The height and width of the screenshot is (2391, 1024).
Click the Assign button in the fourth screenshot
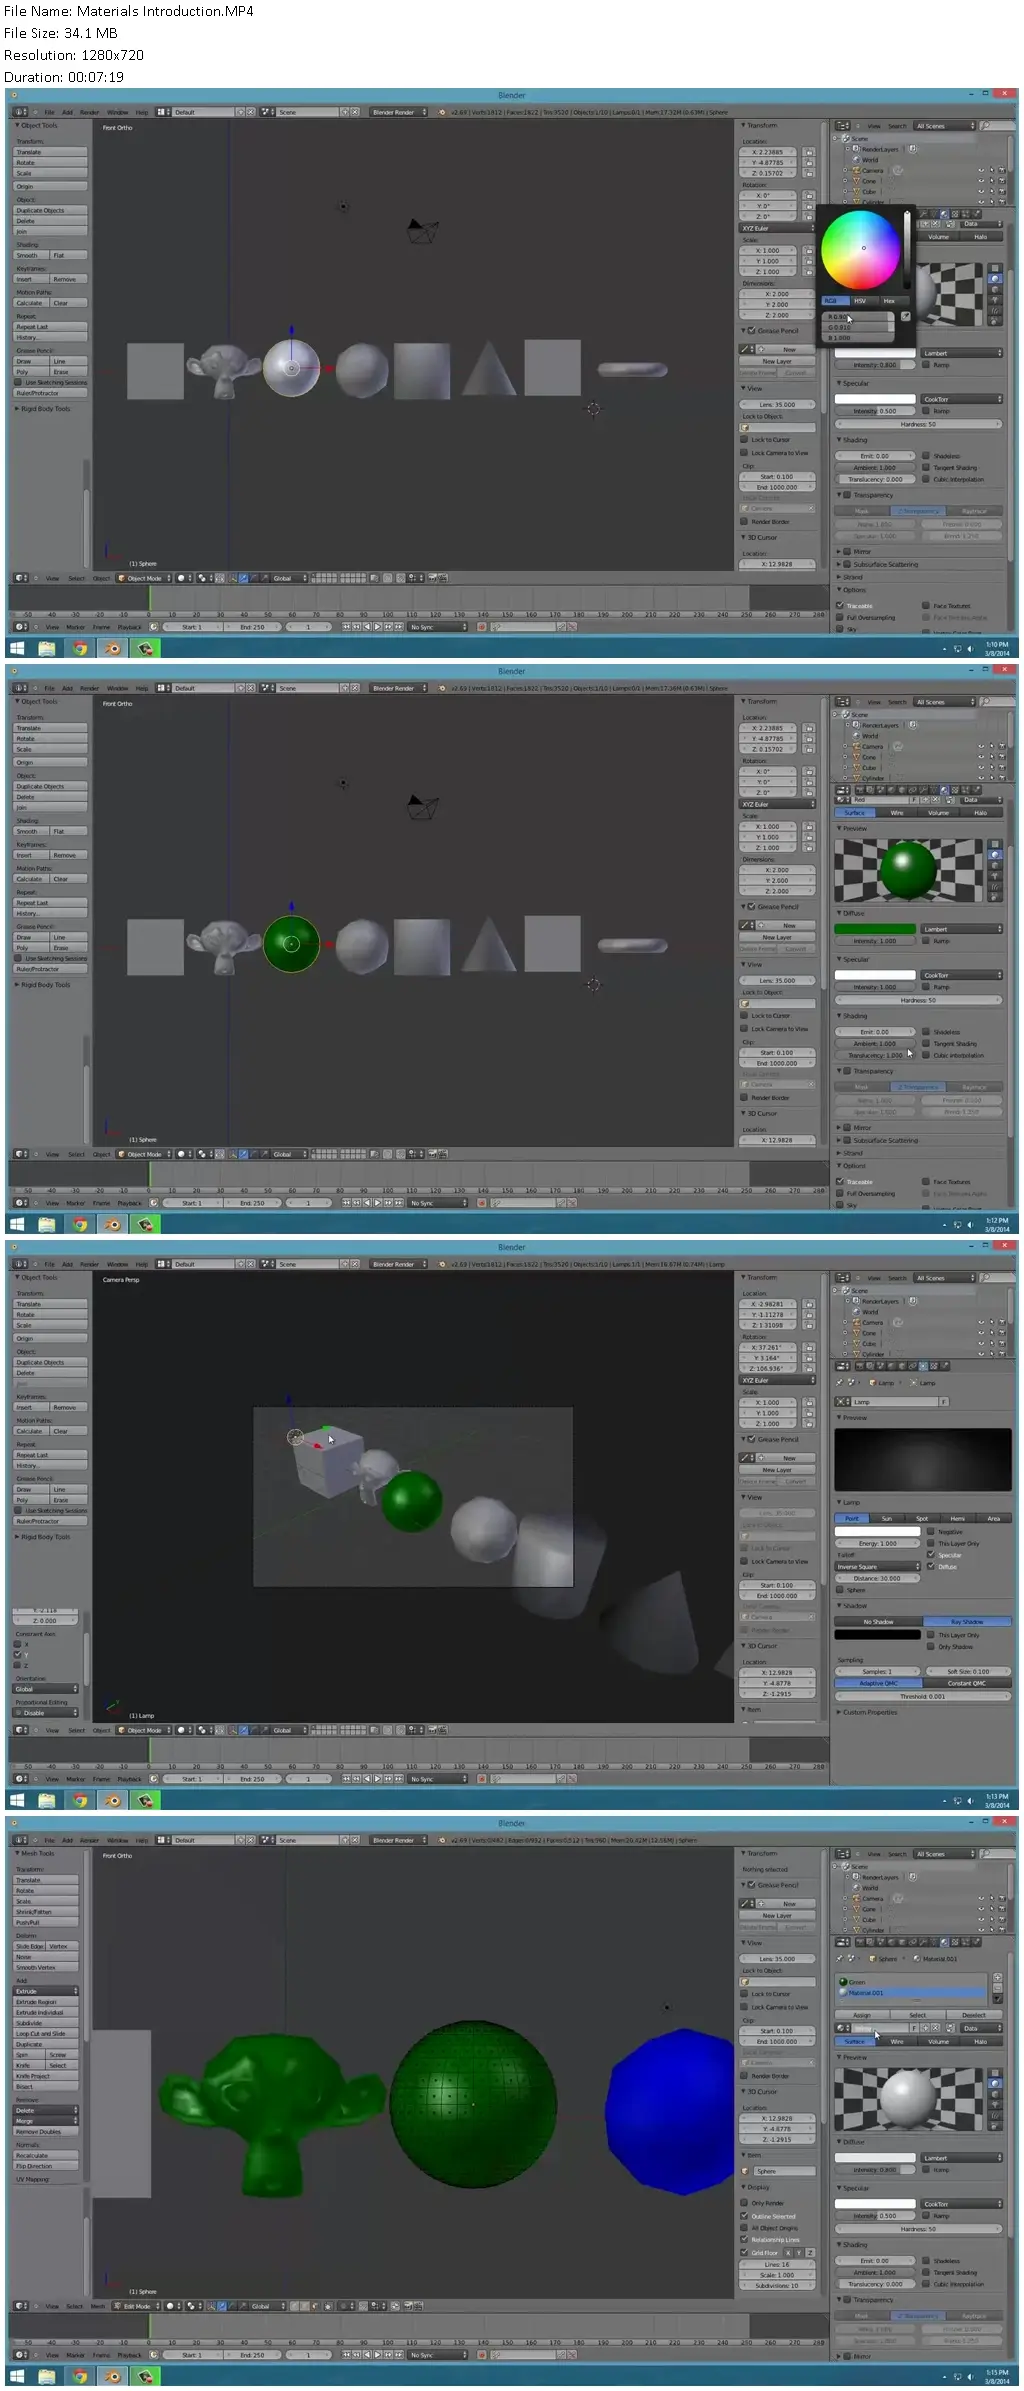click(862, 2014)
